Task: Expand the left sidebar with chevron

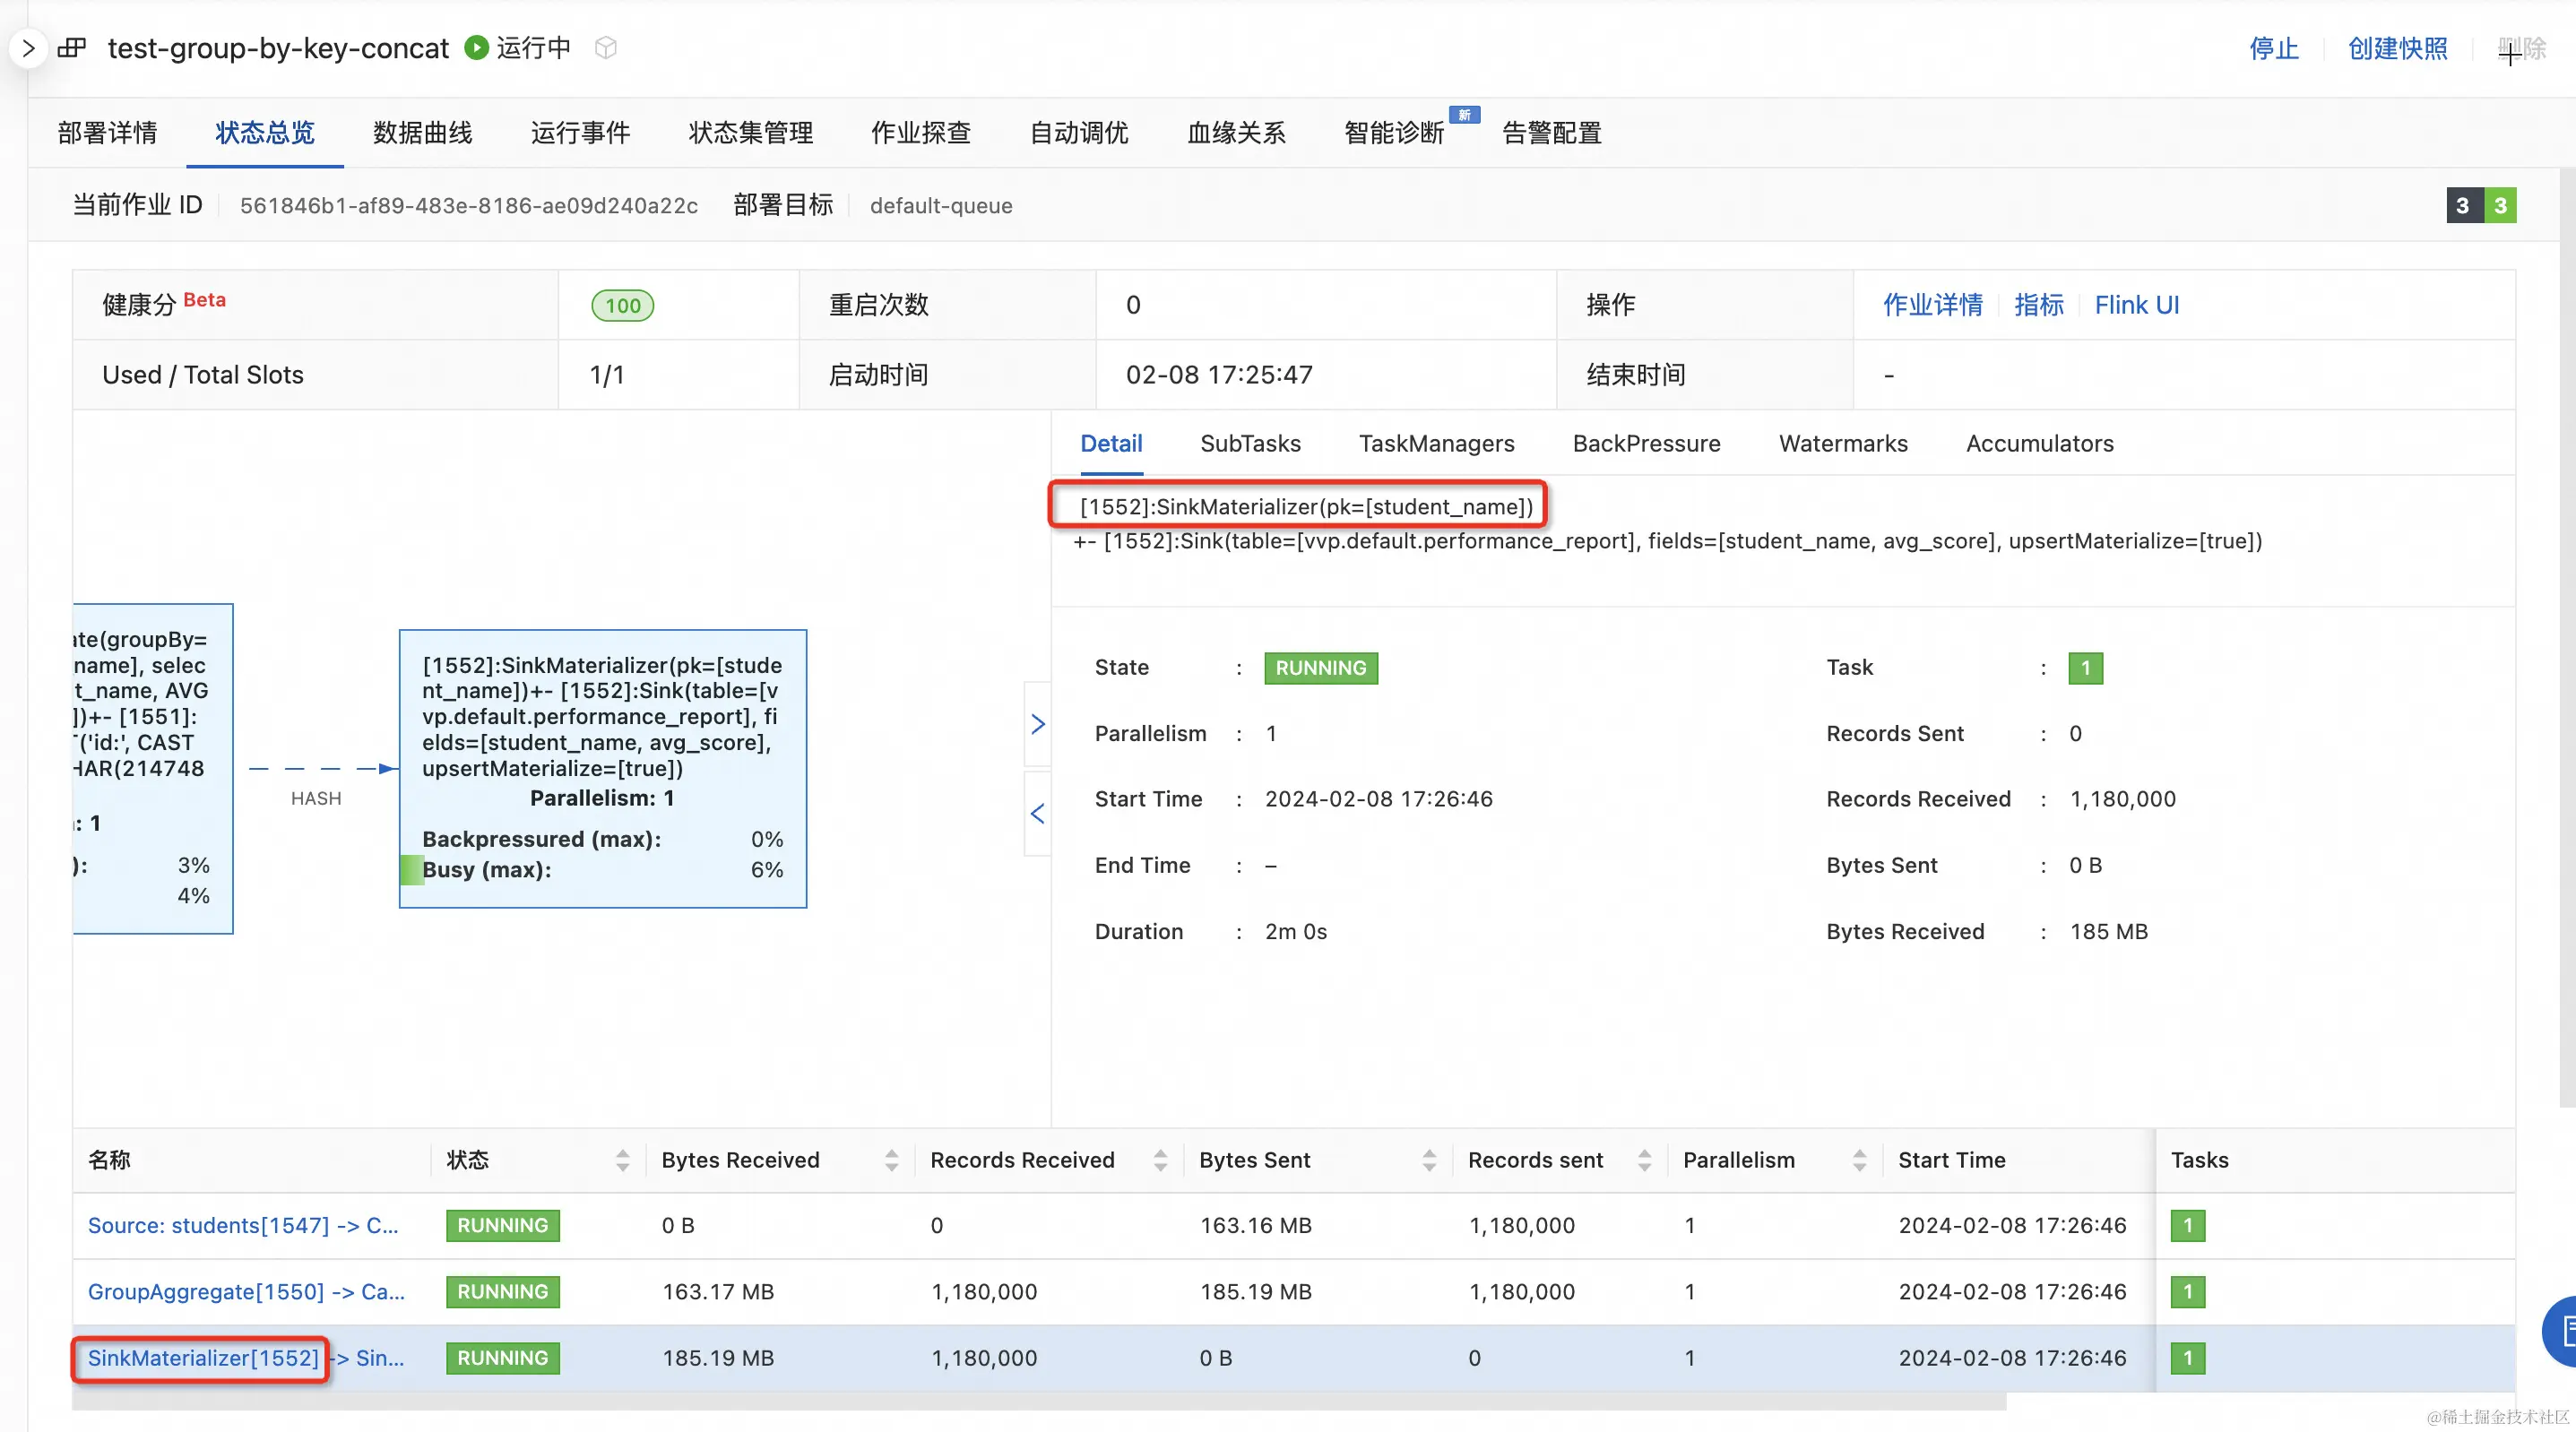Action: [x=28, y=48]
